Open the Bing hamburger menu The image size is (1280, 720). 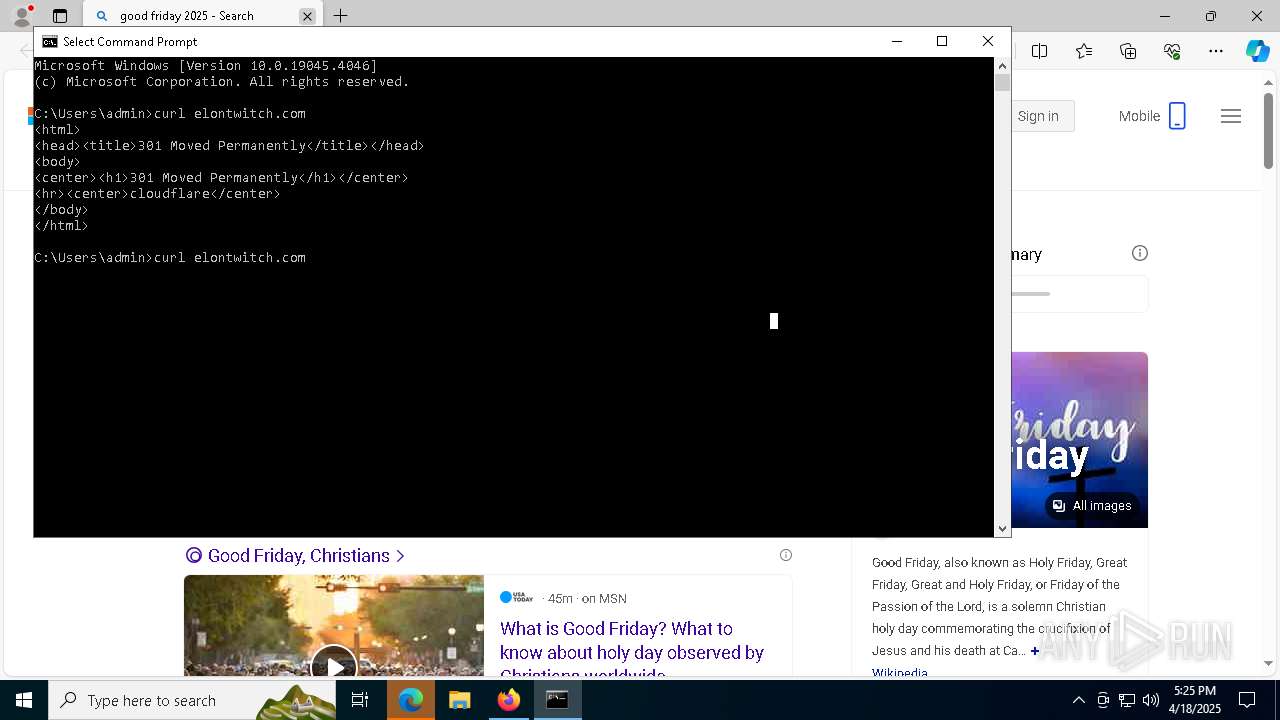click(1231, 116)
